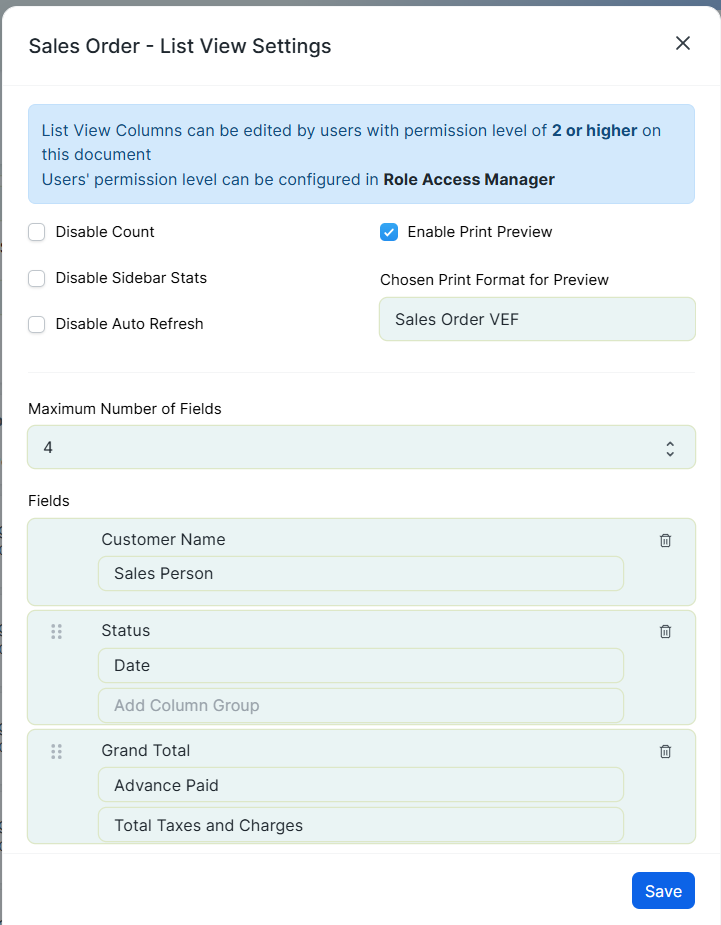Save the list view settings

tap(663, 891)
